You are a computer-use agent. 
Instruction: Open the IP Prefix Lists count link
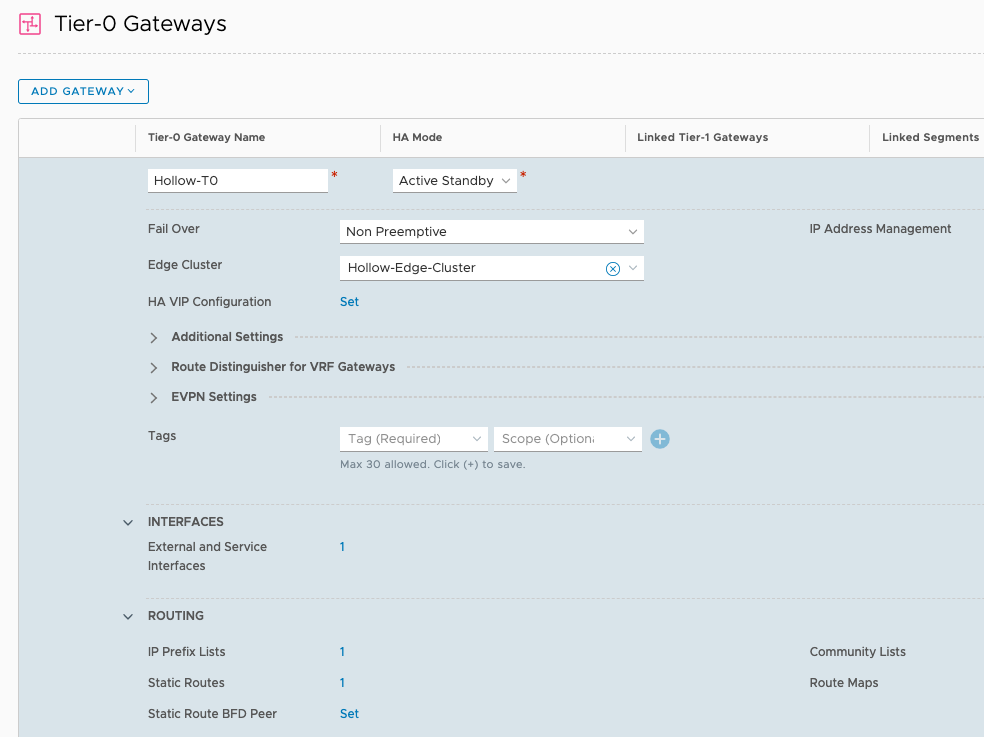pos(342,652)
